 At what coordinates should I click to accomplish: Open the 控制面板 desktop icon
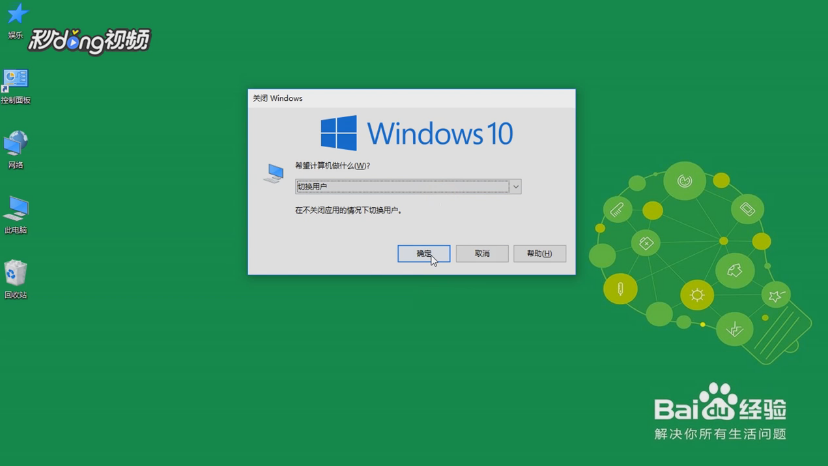(x=16, y=86)
